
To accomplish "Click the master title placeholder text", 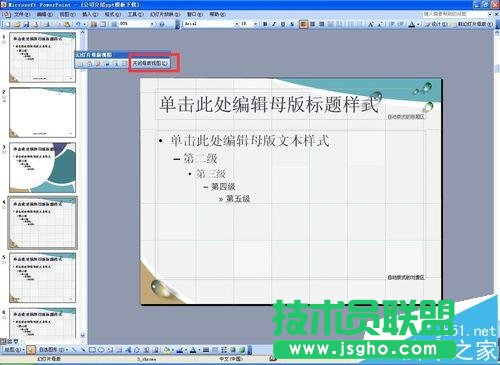I will click(x=269, y=104).
